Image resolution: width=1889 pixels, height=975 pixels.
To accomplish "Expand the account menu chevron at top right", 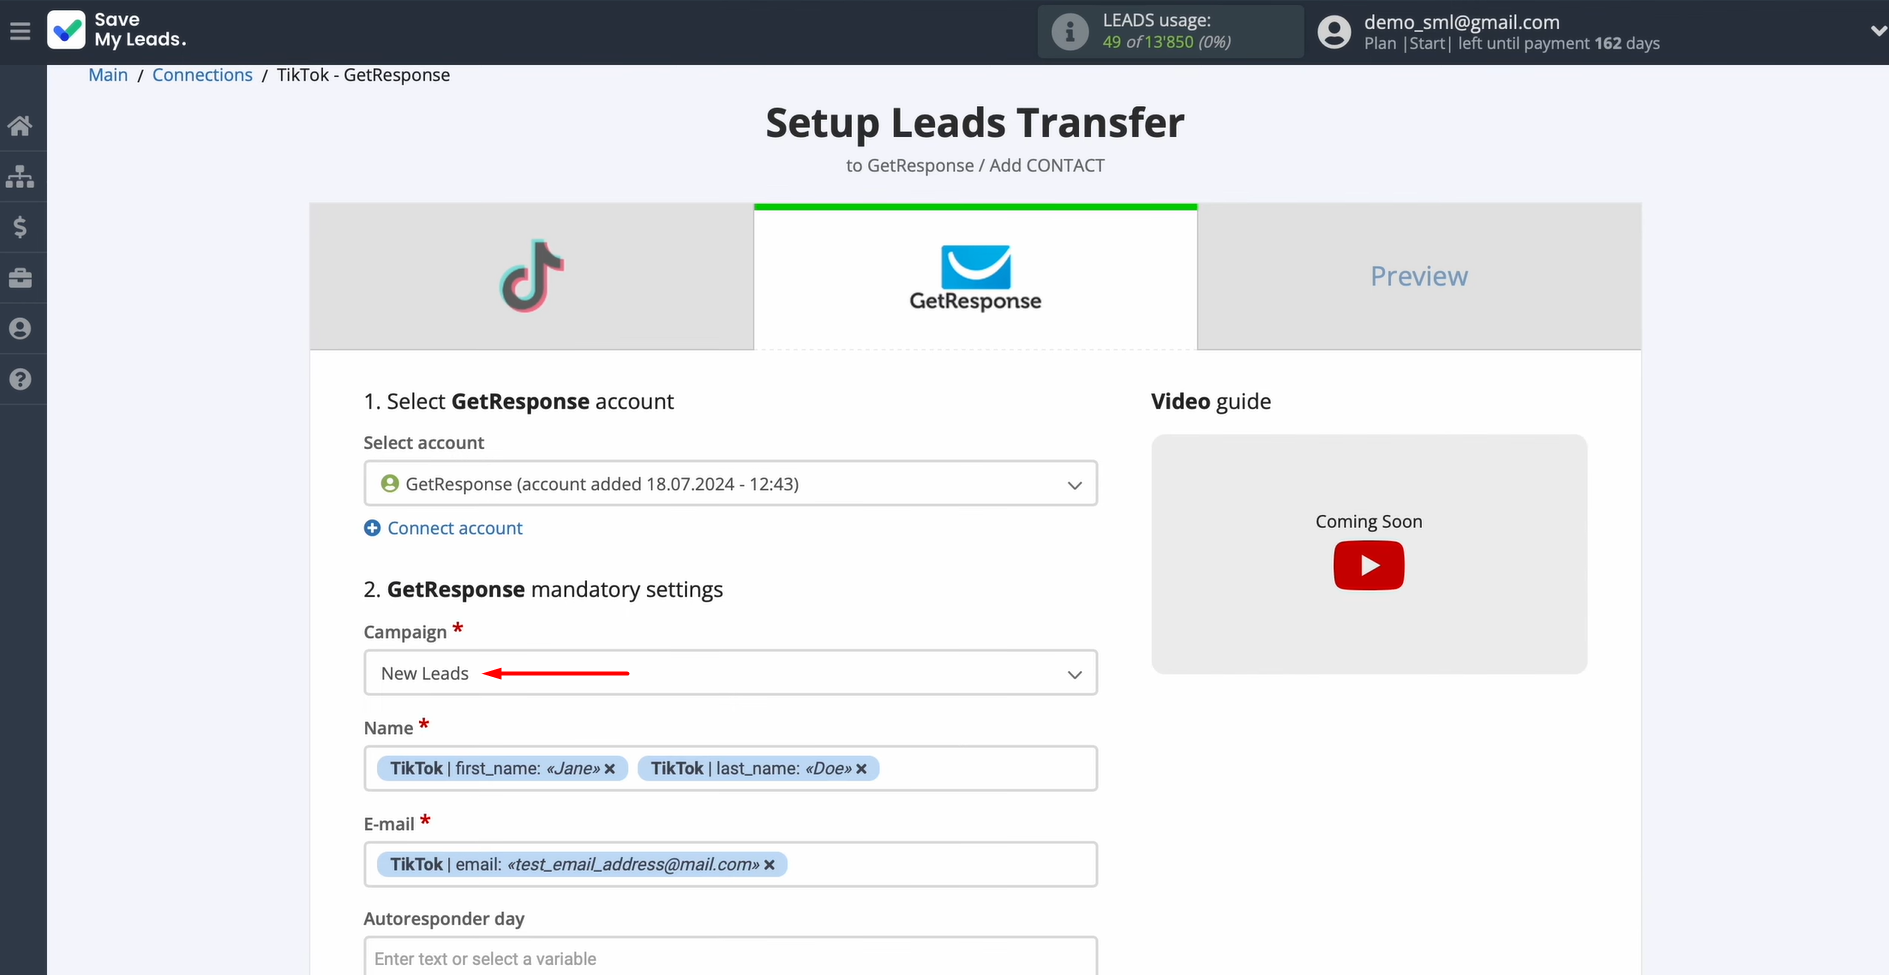I will (1877, 32).
